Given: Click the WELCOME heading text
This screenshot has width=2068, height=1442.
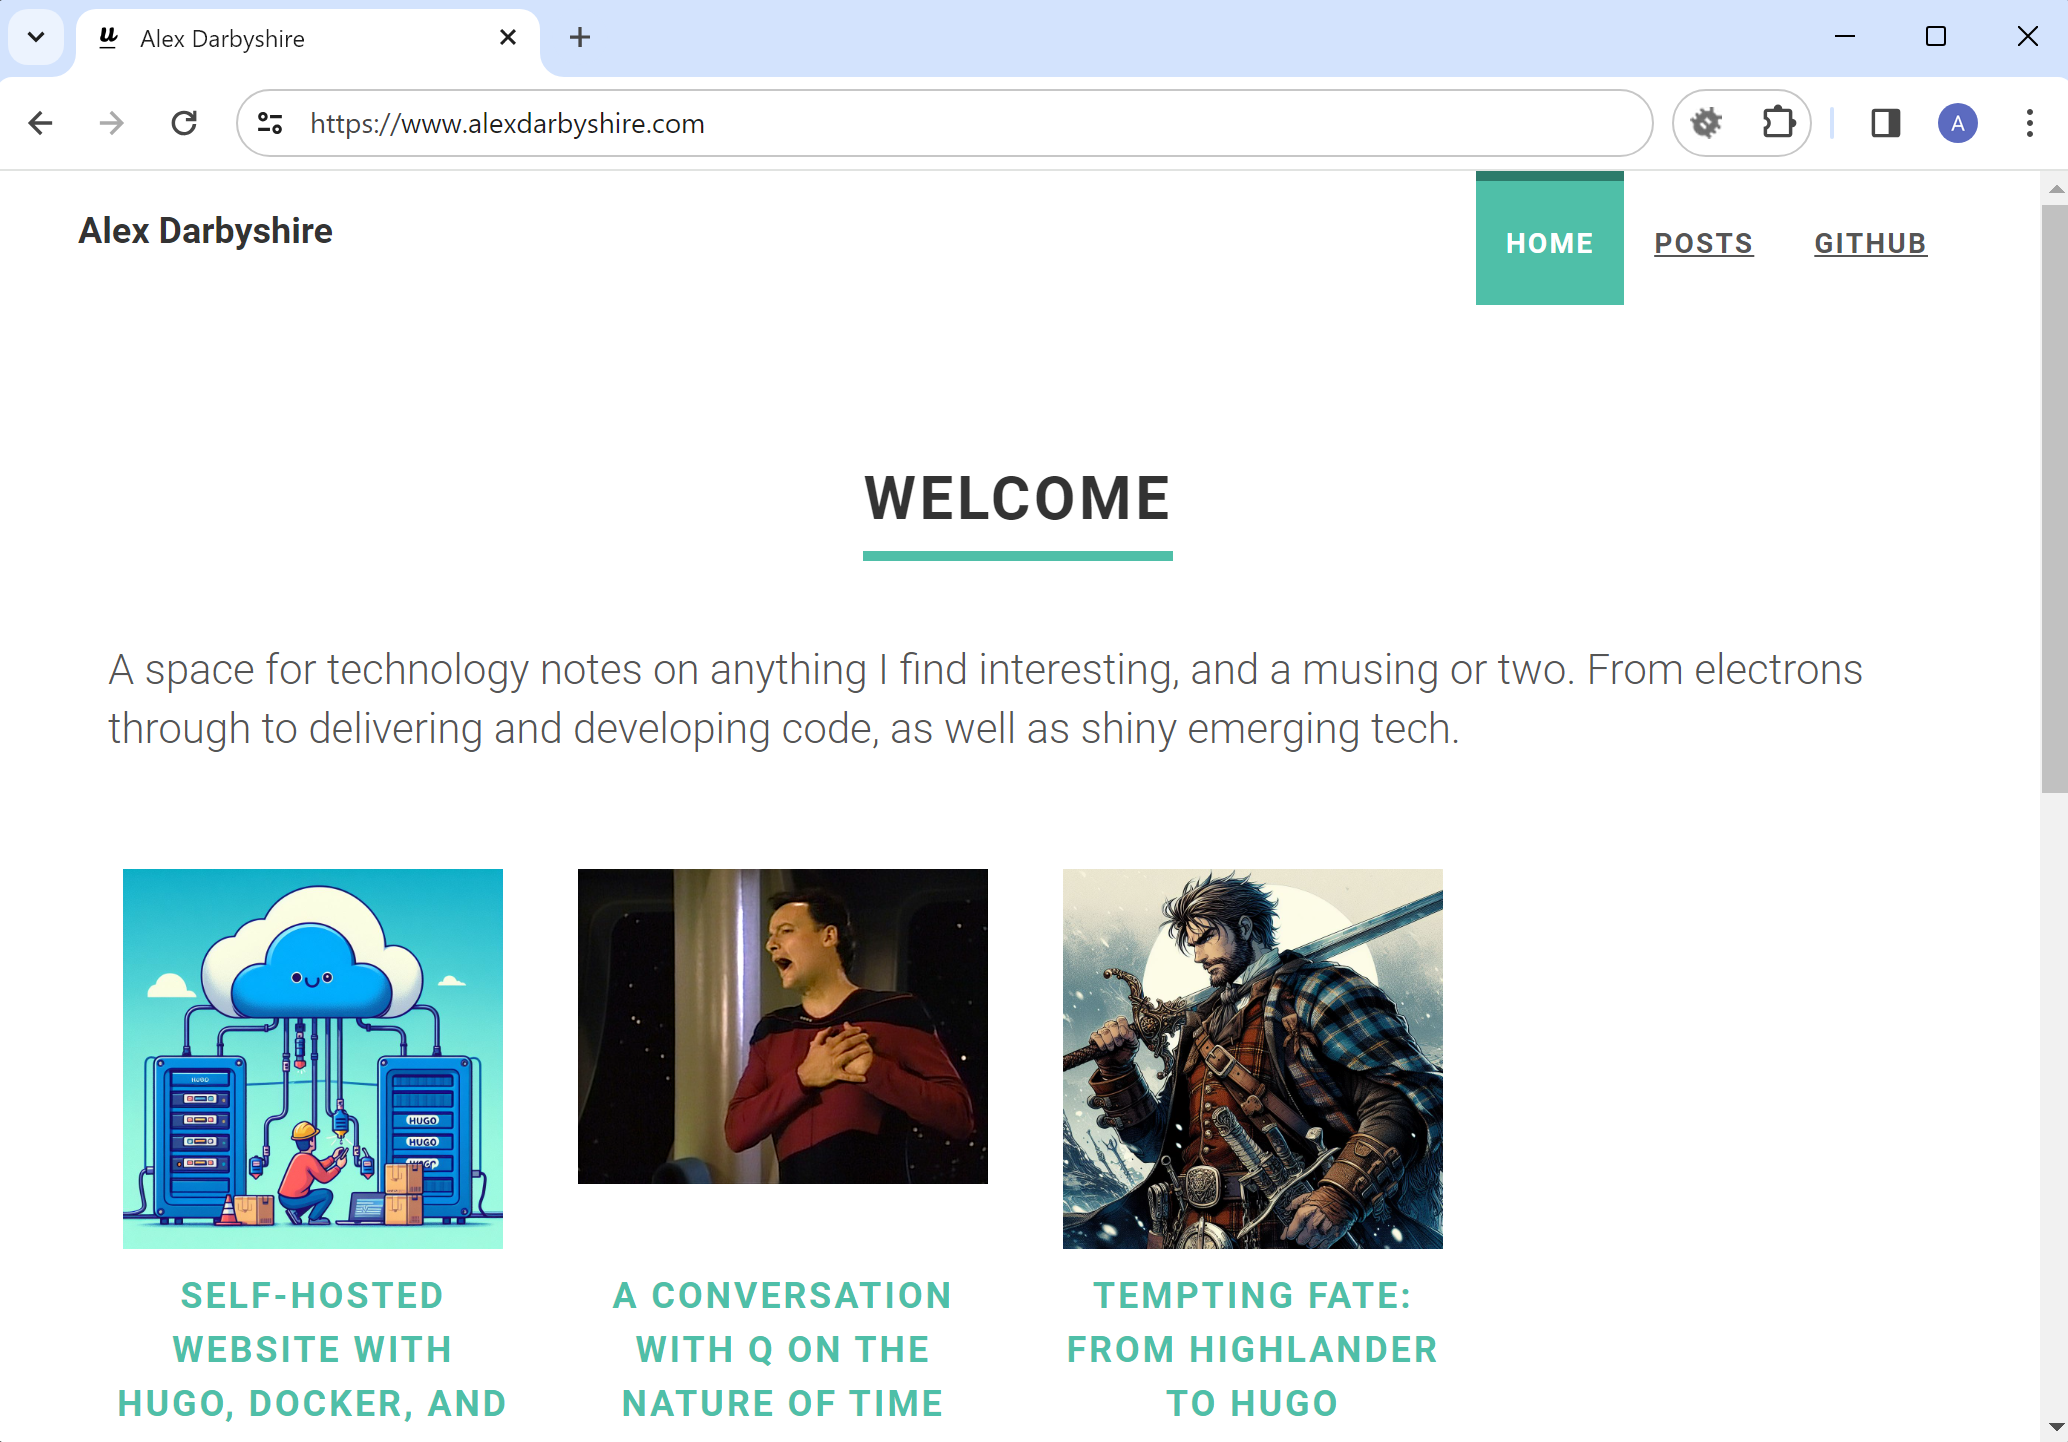Looking at the screenshot, I should click(1017, 498).
